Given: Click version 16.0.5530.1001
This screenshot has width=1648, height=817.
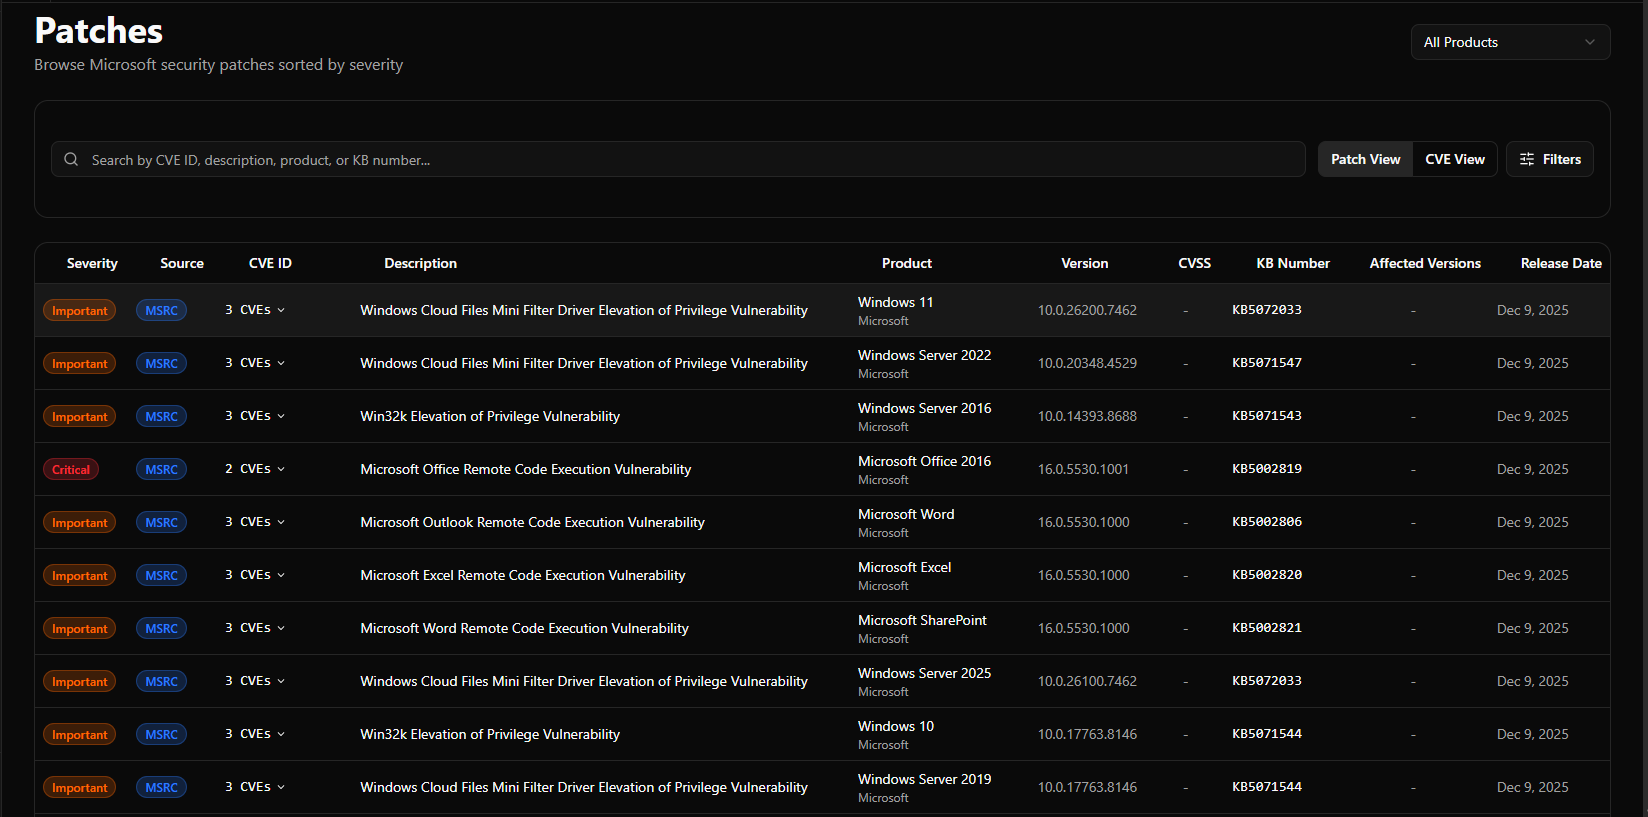Looking at the screenshot, I should [1083, 469].
